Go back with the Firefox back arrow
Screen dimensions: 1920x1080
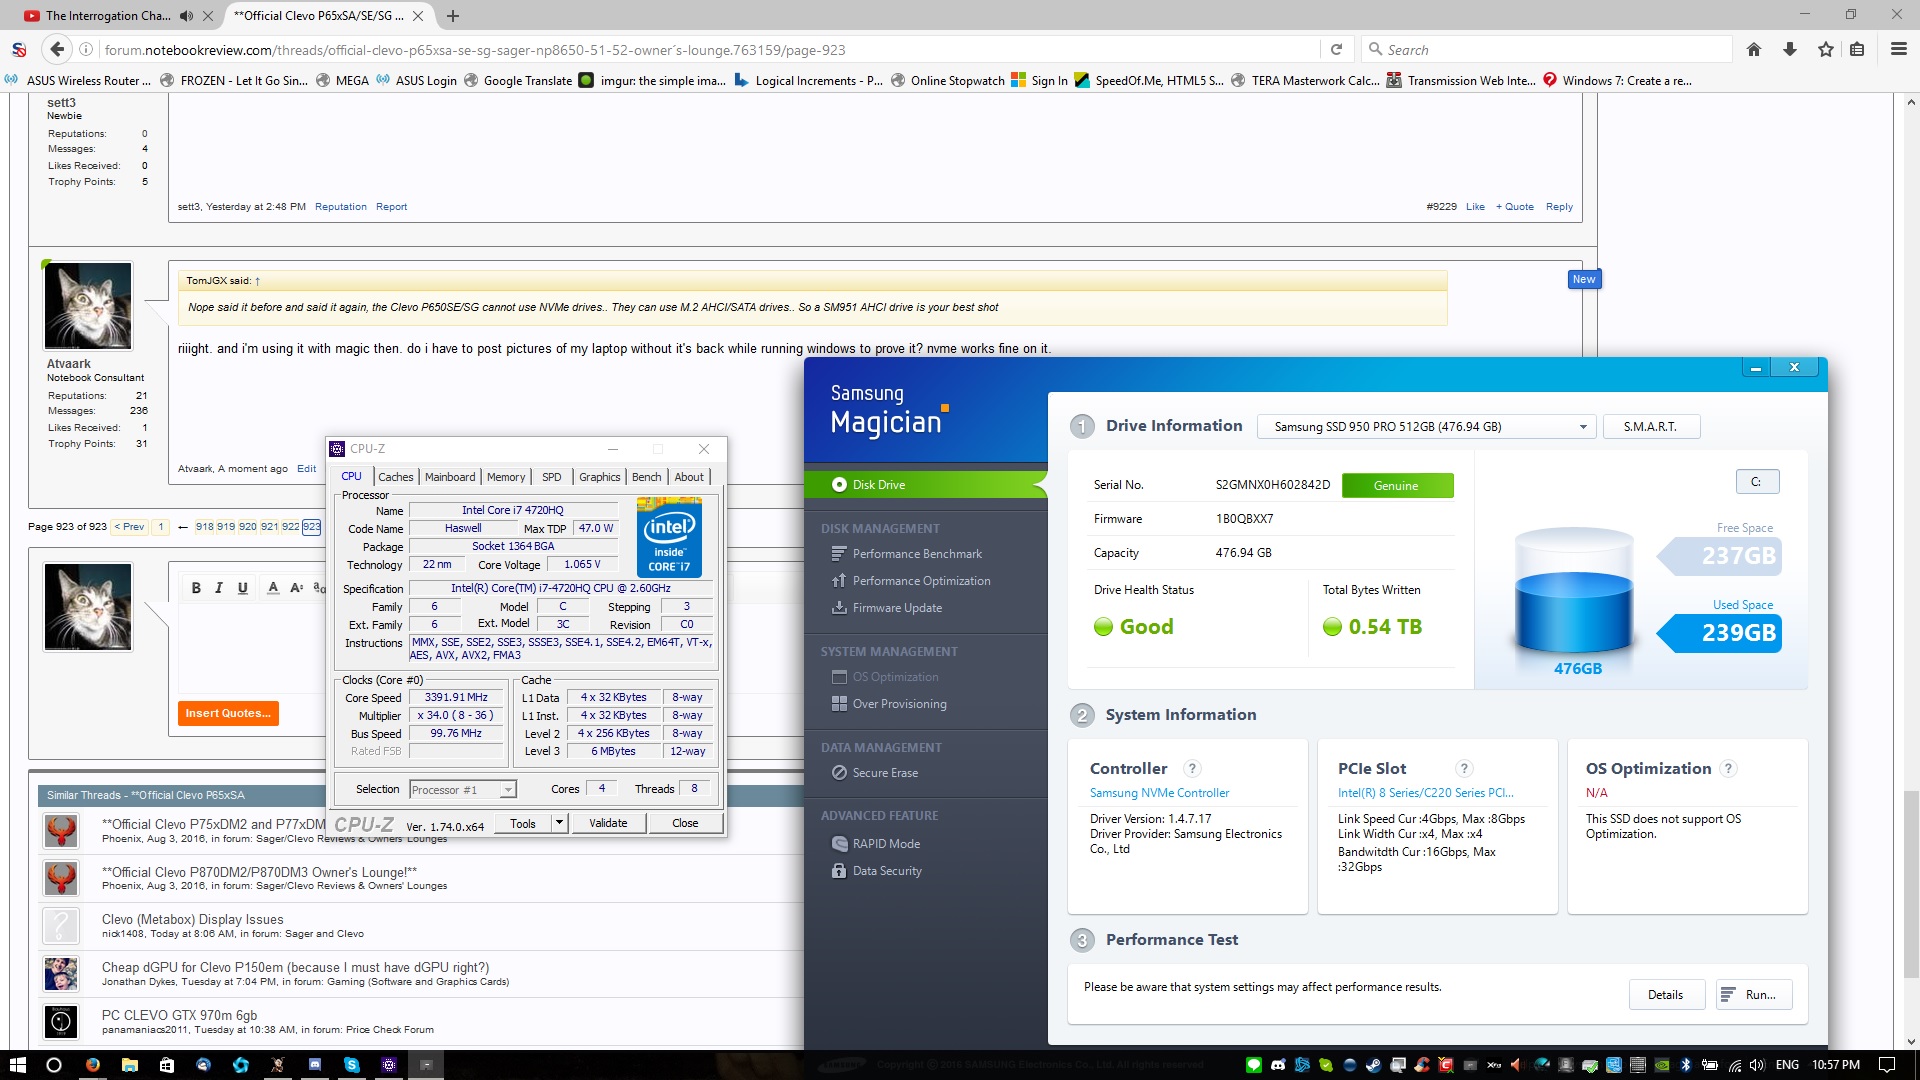(57, 49)
